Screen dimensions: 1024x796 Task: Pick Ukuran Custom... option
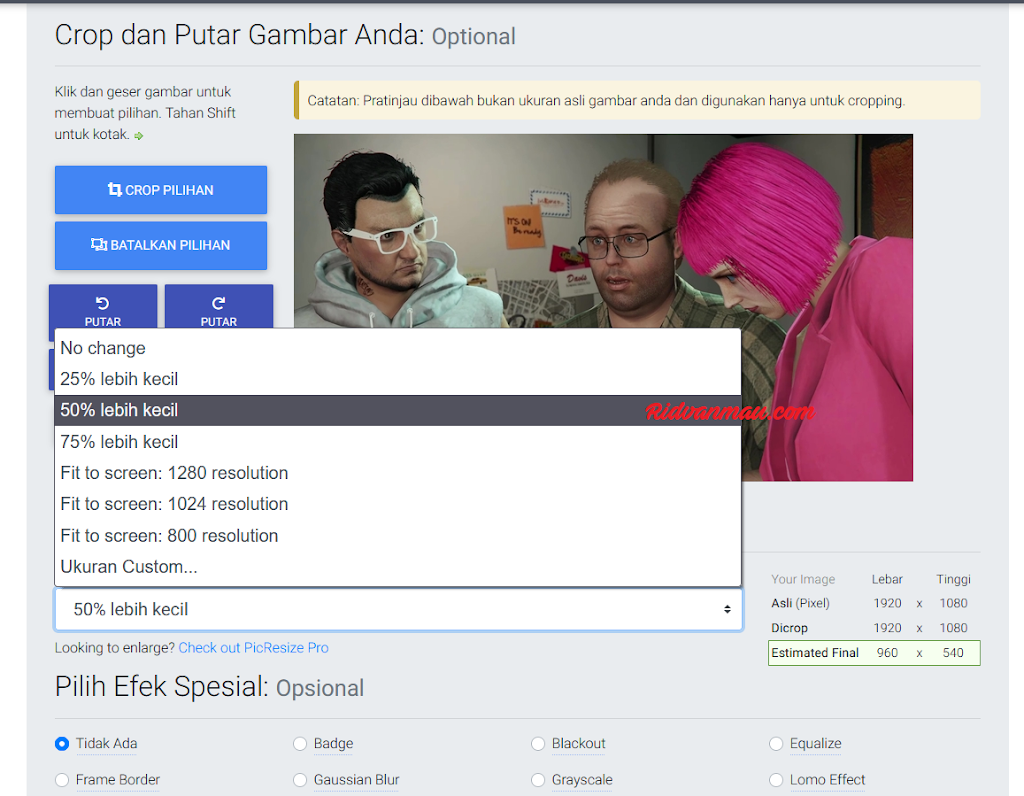tap(398, 567)
